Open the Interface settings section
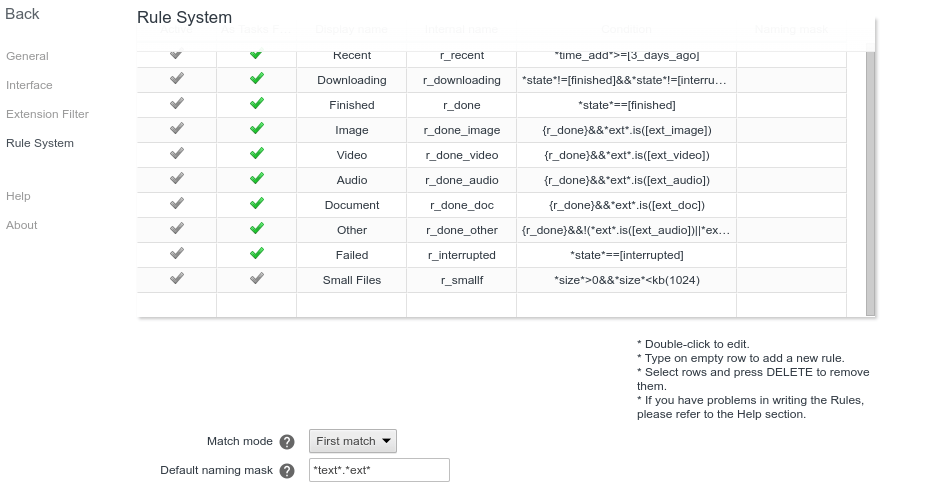The image size is (944, 496). pyautogui.click(x=29, y=85)
